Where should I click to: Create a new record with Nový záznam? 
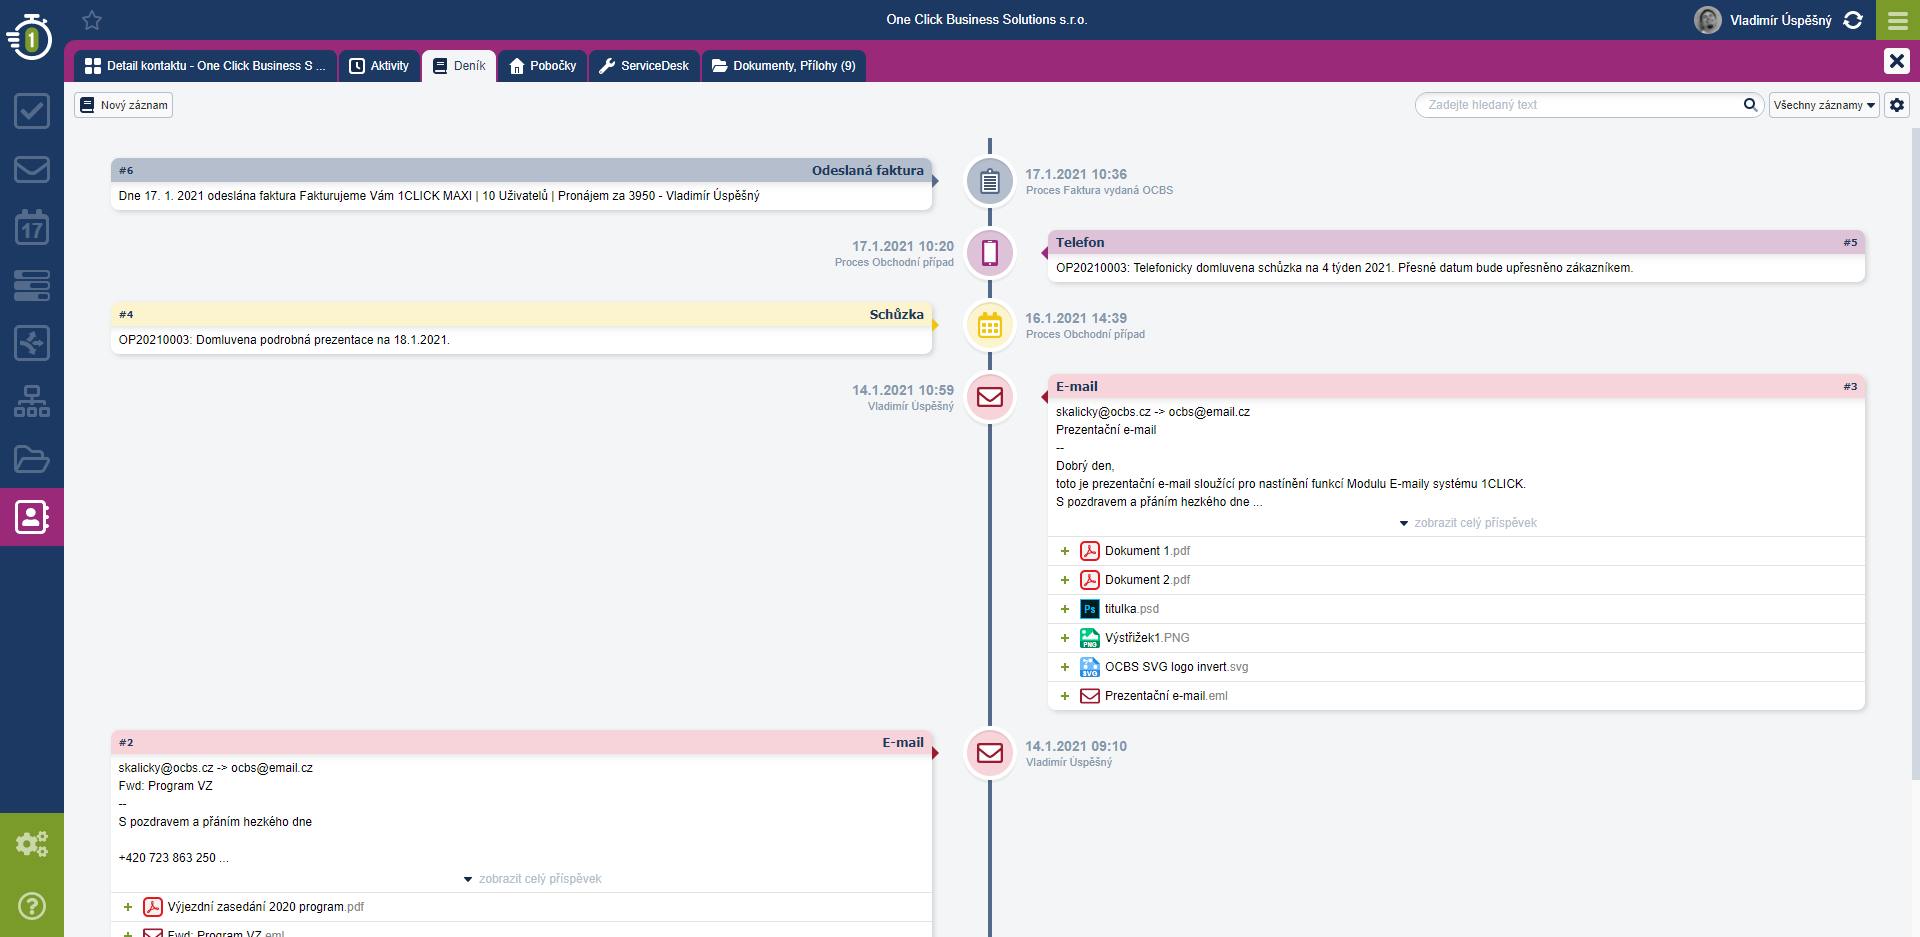coord(124,105)
